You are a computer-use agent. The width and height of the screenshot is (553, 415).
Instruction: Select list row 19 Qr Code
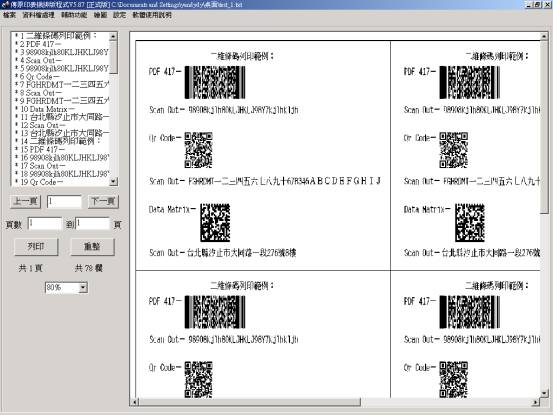(x=61, y=182)
